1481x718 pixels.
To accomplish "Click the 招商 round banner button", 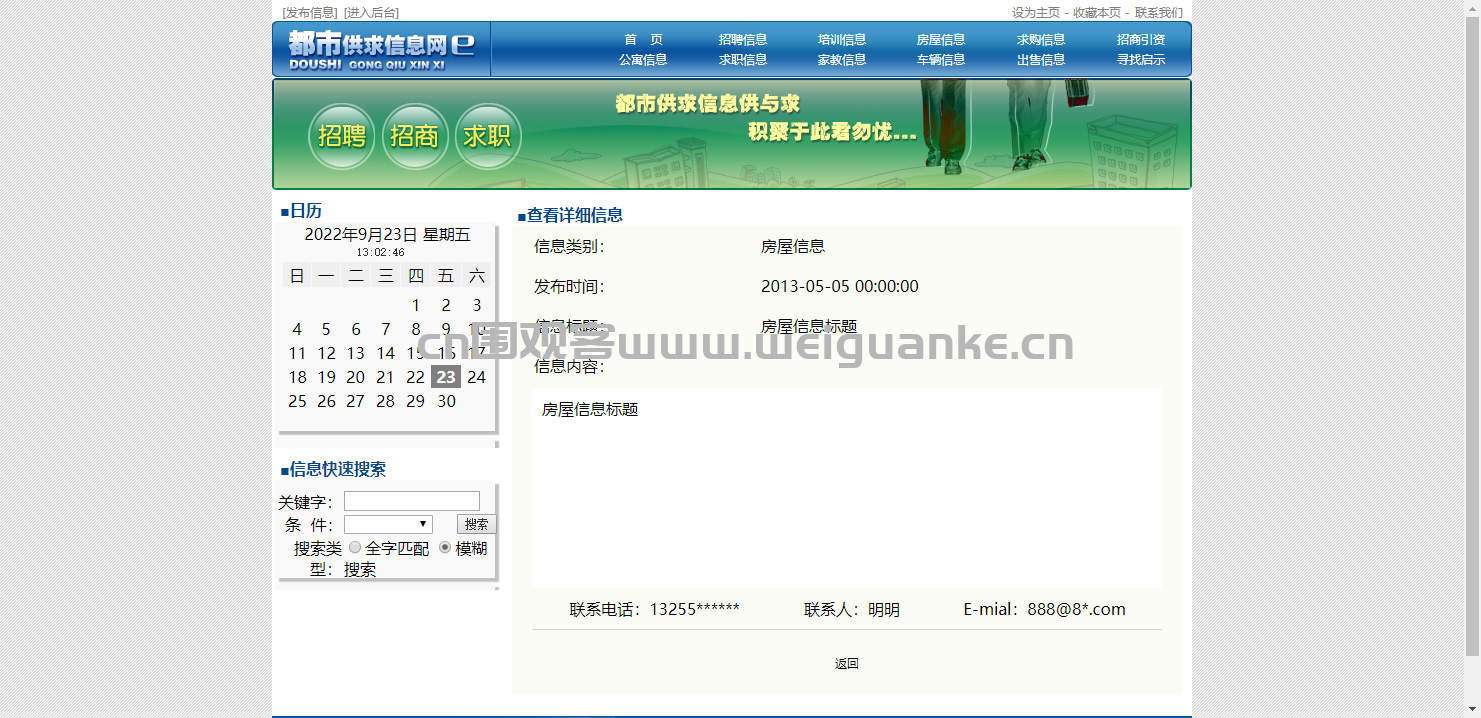I will [415, 137].
